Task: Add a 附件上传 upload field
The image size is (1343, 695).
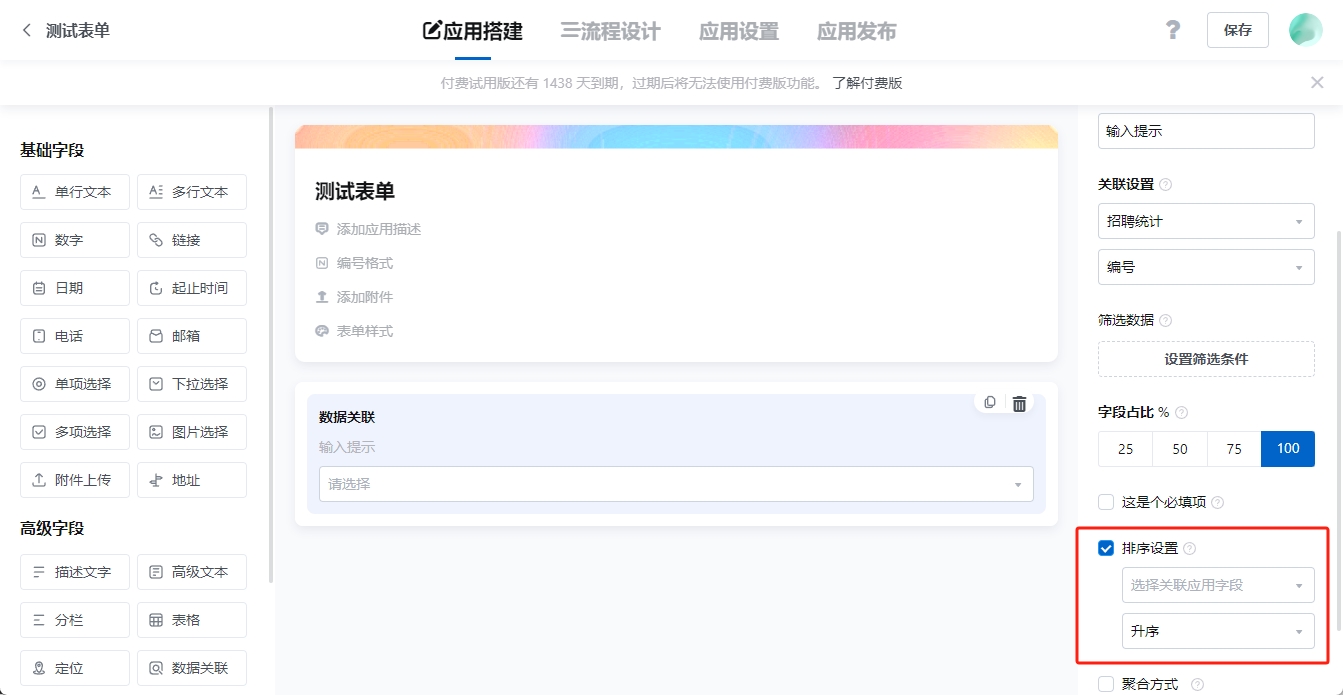Action: [x=75, y=480]
